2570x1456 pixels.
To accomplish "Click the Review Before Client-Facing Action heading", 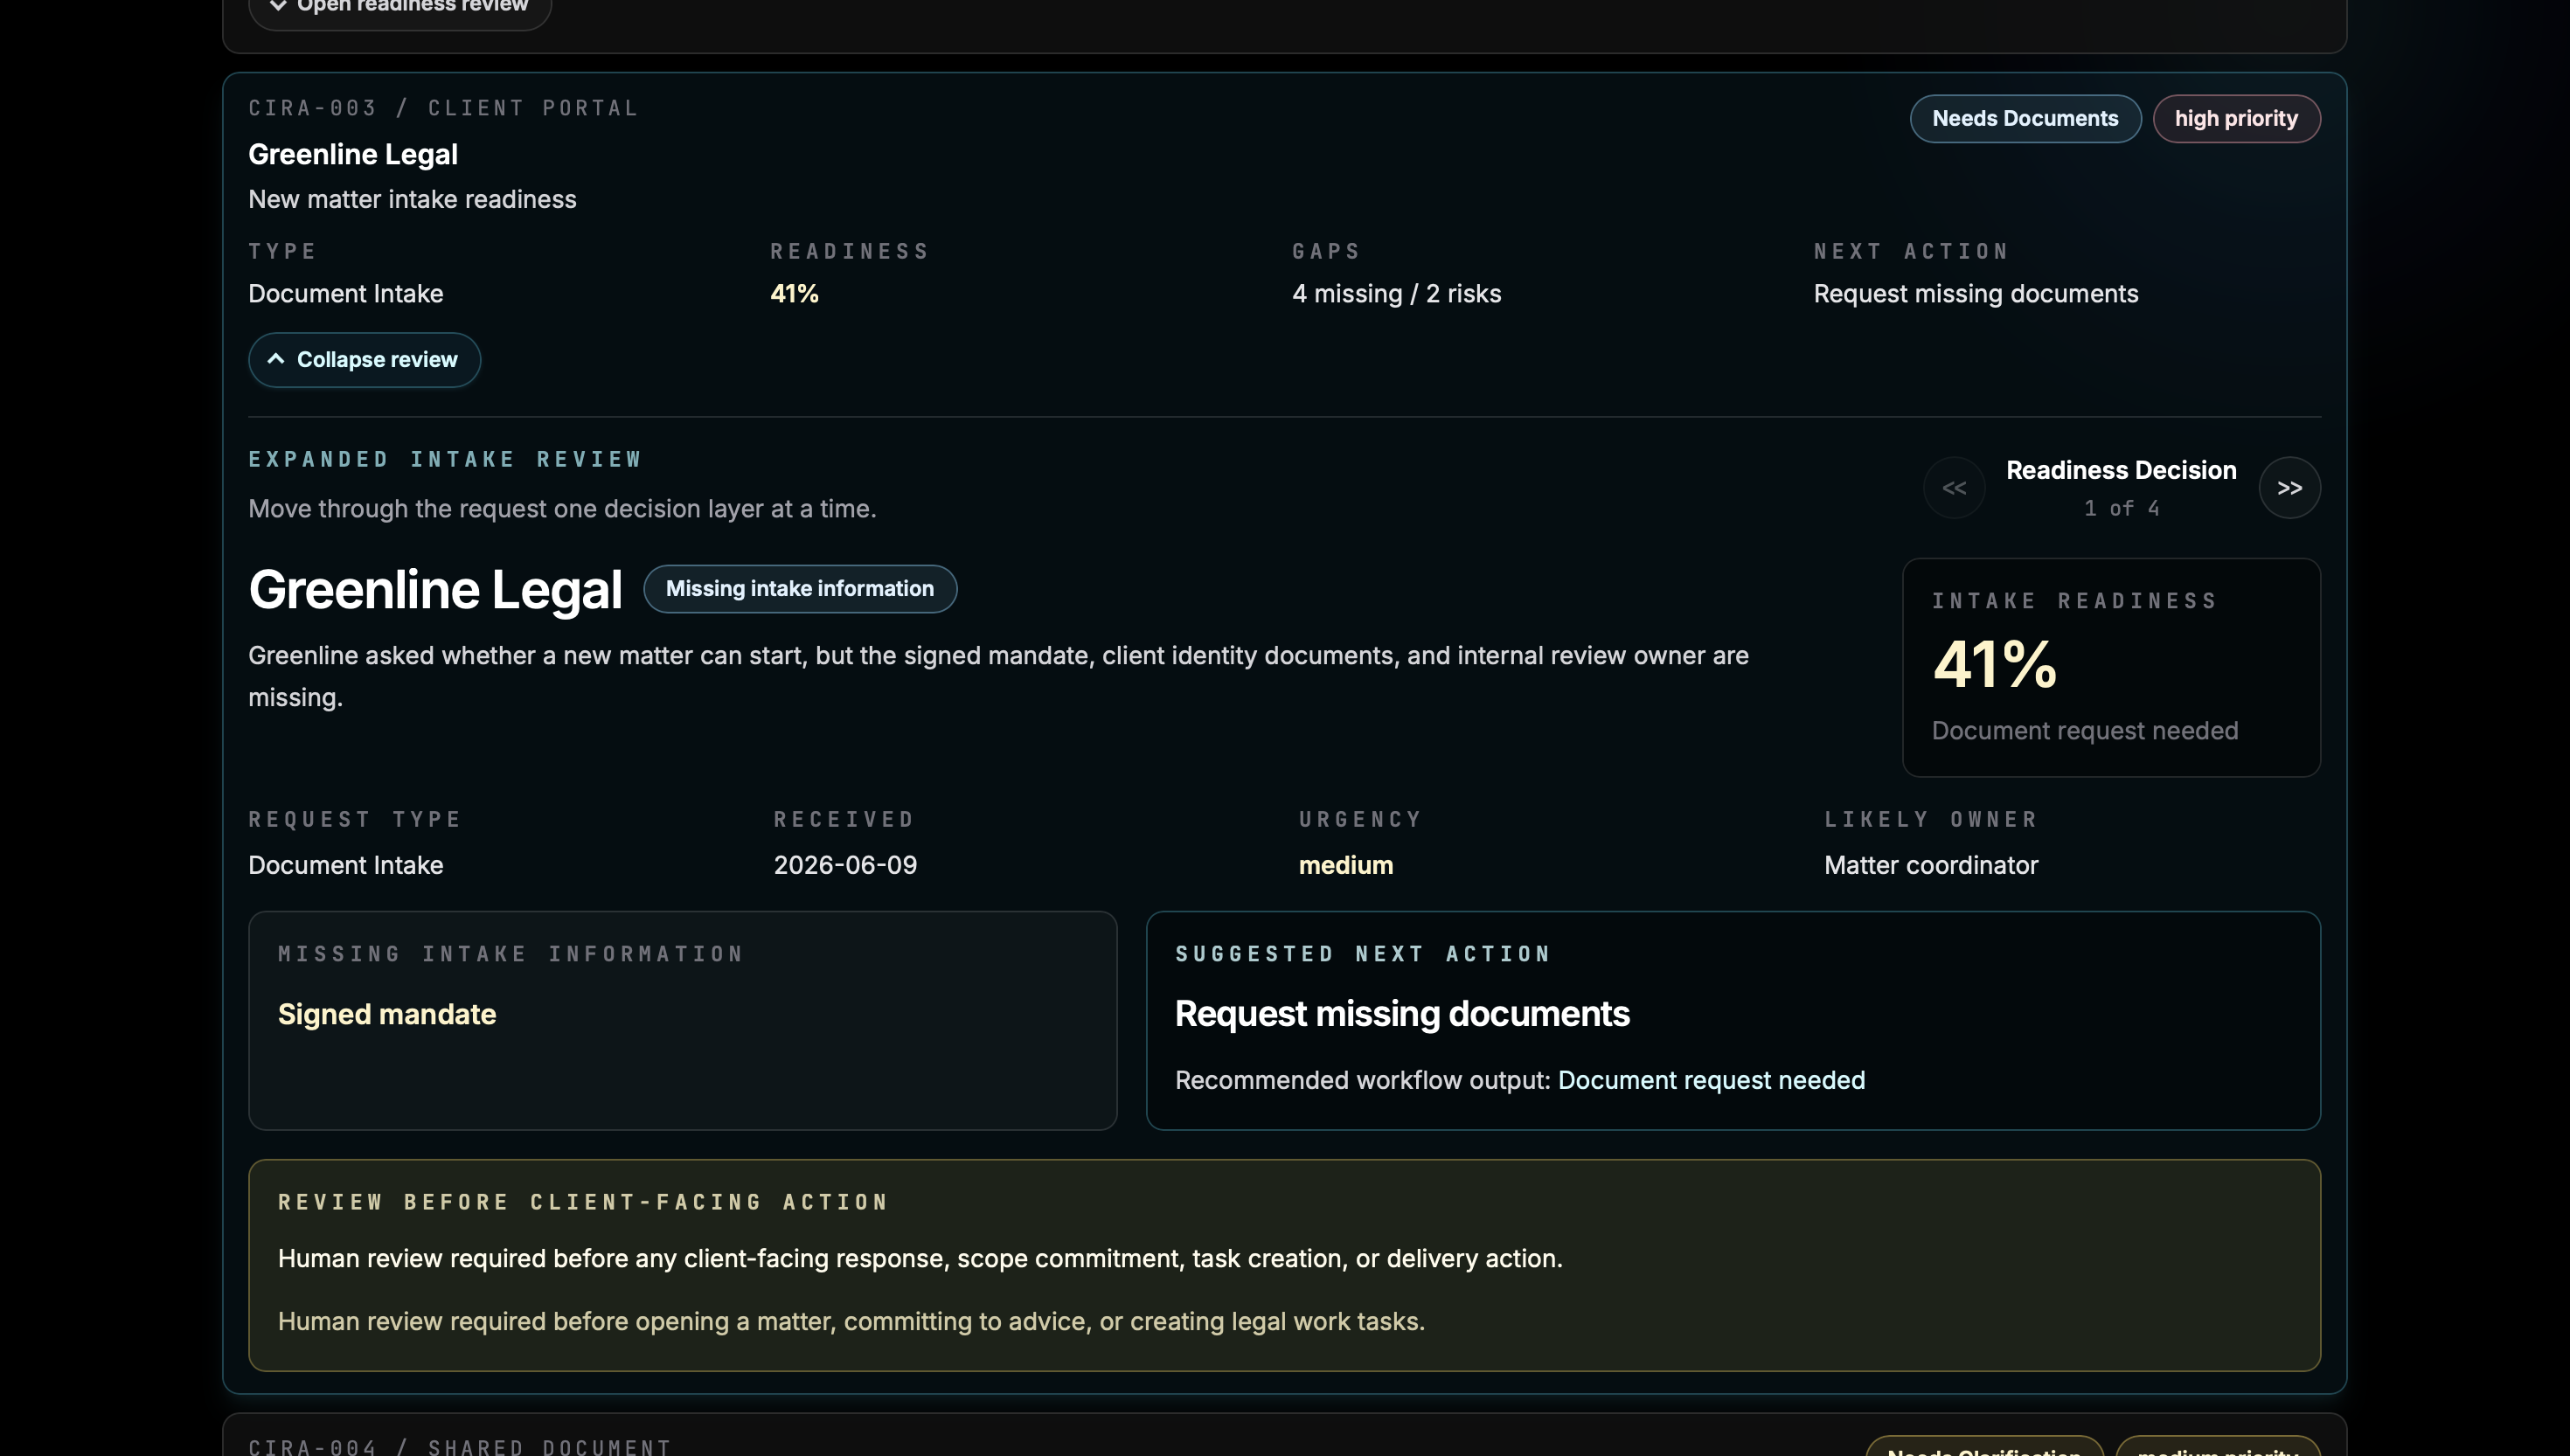I will tap(583, 1202).
